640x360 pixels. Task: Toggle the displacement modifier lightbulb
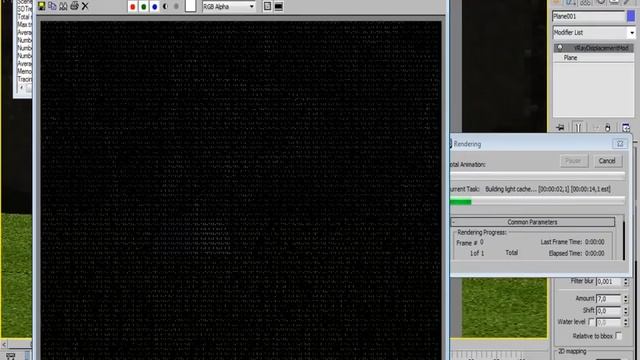click(x=560, y=48)
